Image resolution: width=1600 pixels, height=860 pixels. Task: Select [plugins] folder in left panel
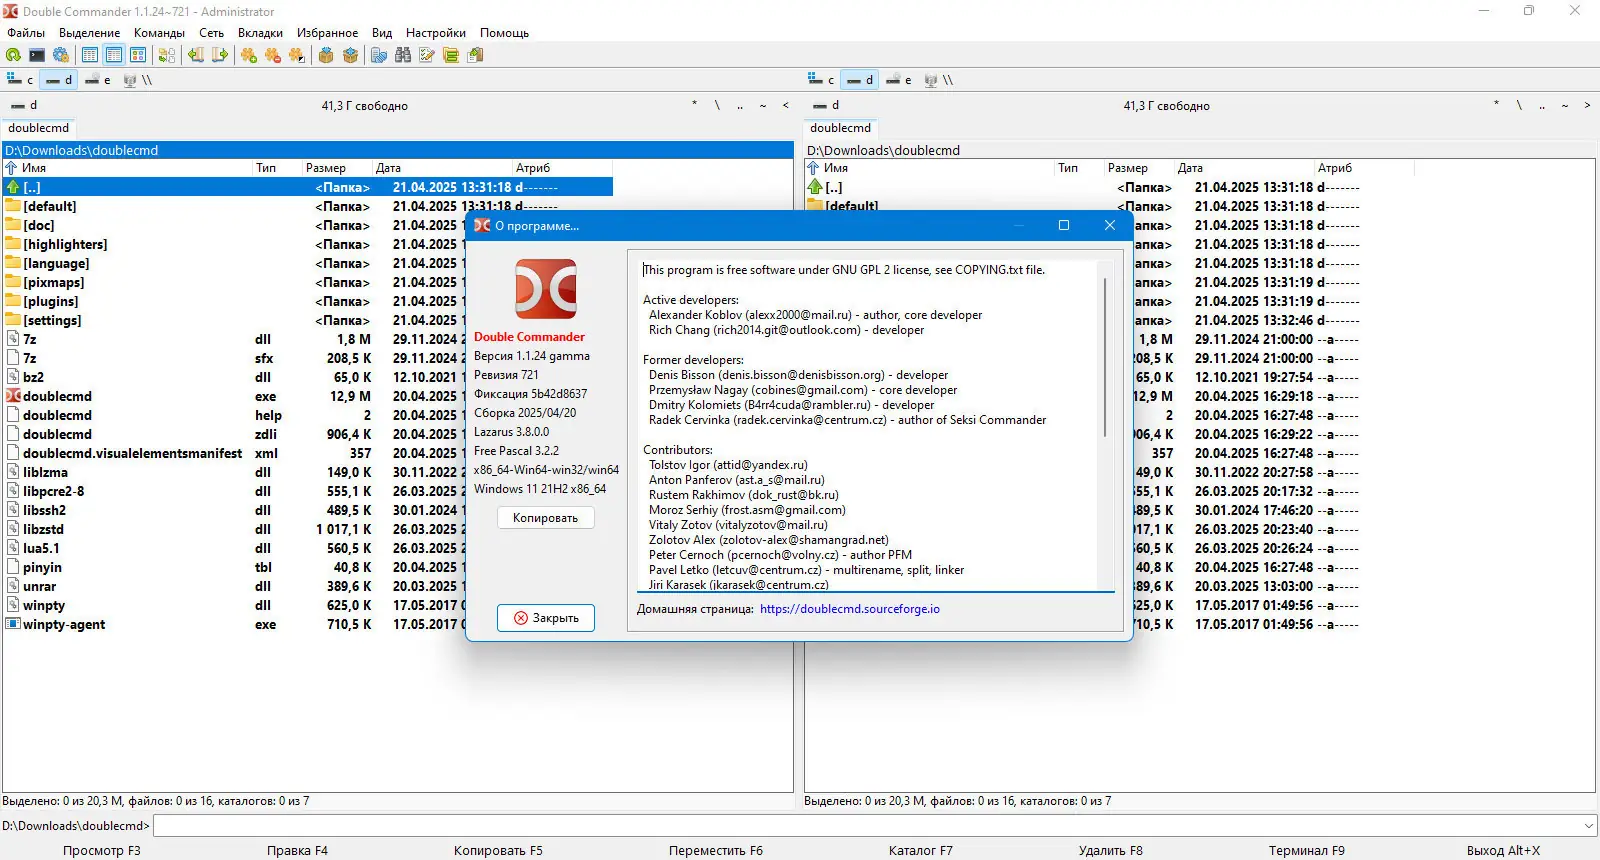click(x=51, y=301)
